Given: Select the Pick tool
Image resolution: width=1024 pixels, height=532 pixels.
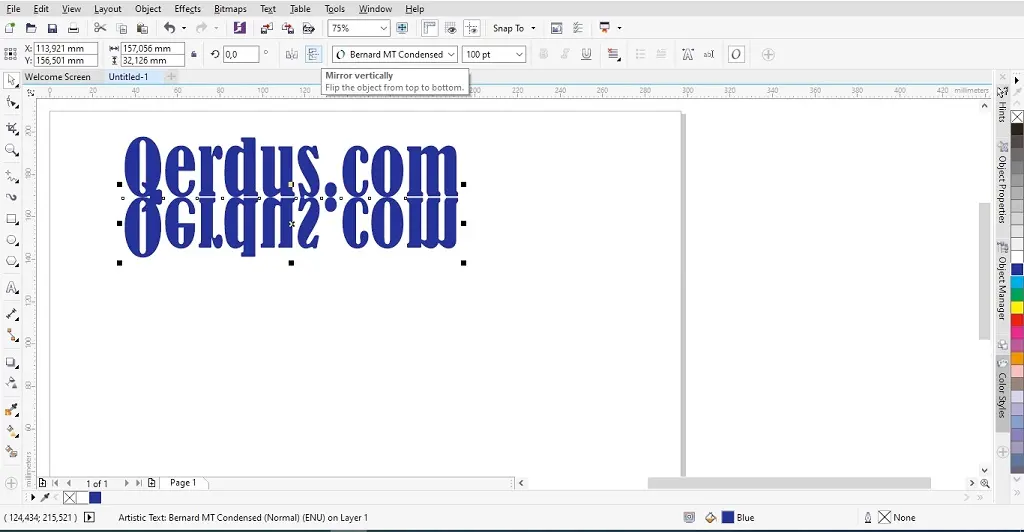Looking at the screenshot, I should pyautogui.click(x=11, y=80).
